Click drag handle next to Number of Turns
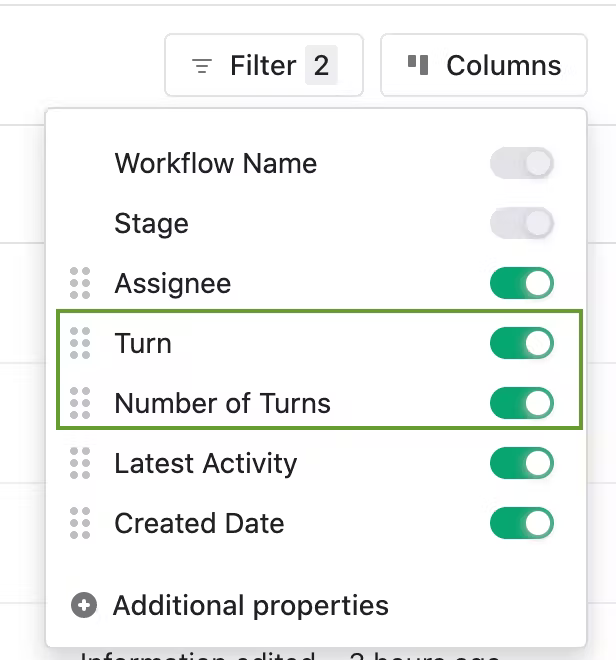Screen dimensions: 616x660 81,403
